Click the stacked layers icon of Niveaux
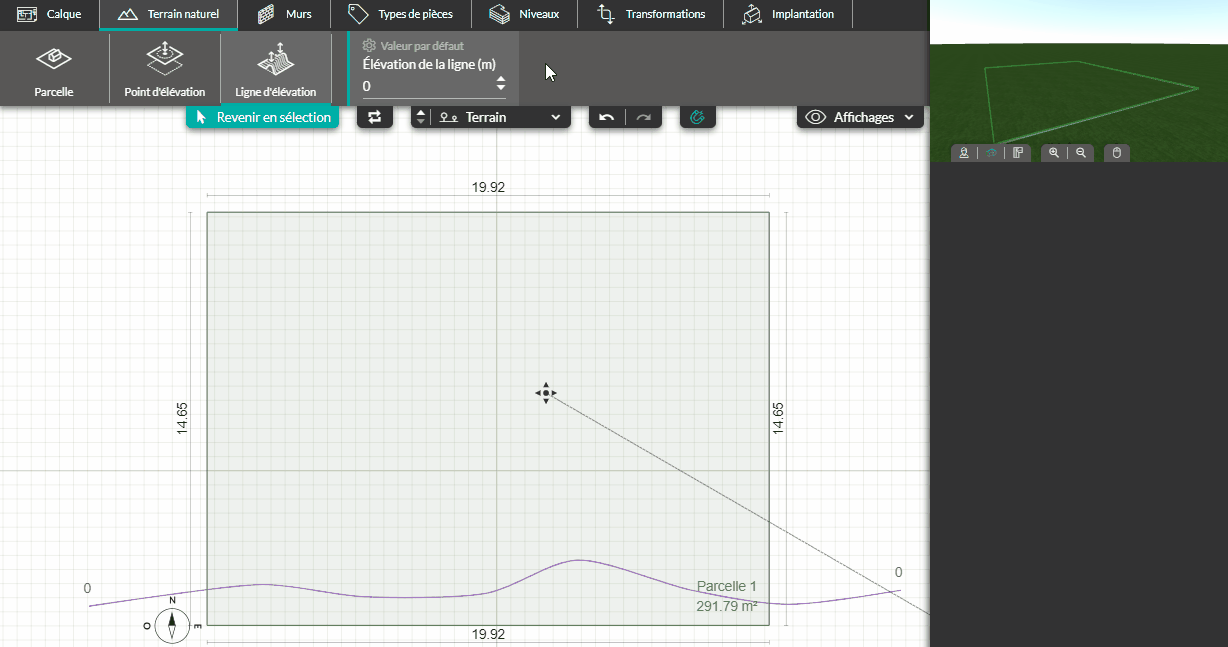The height and width of the screenshot is (647, 1228). pos(500,14)
